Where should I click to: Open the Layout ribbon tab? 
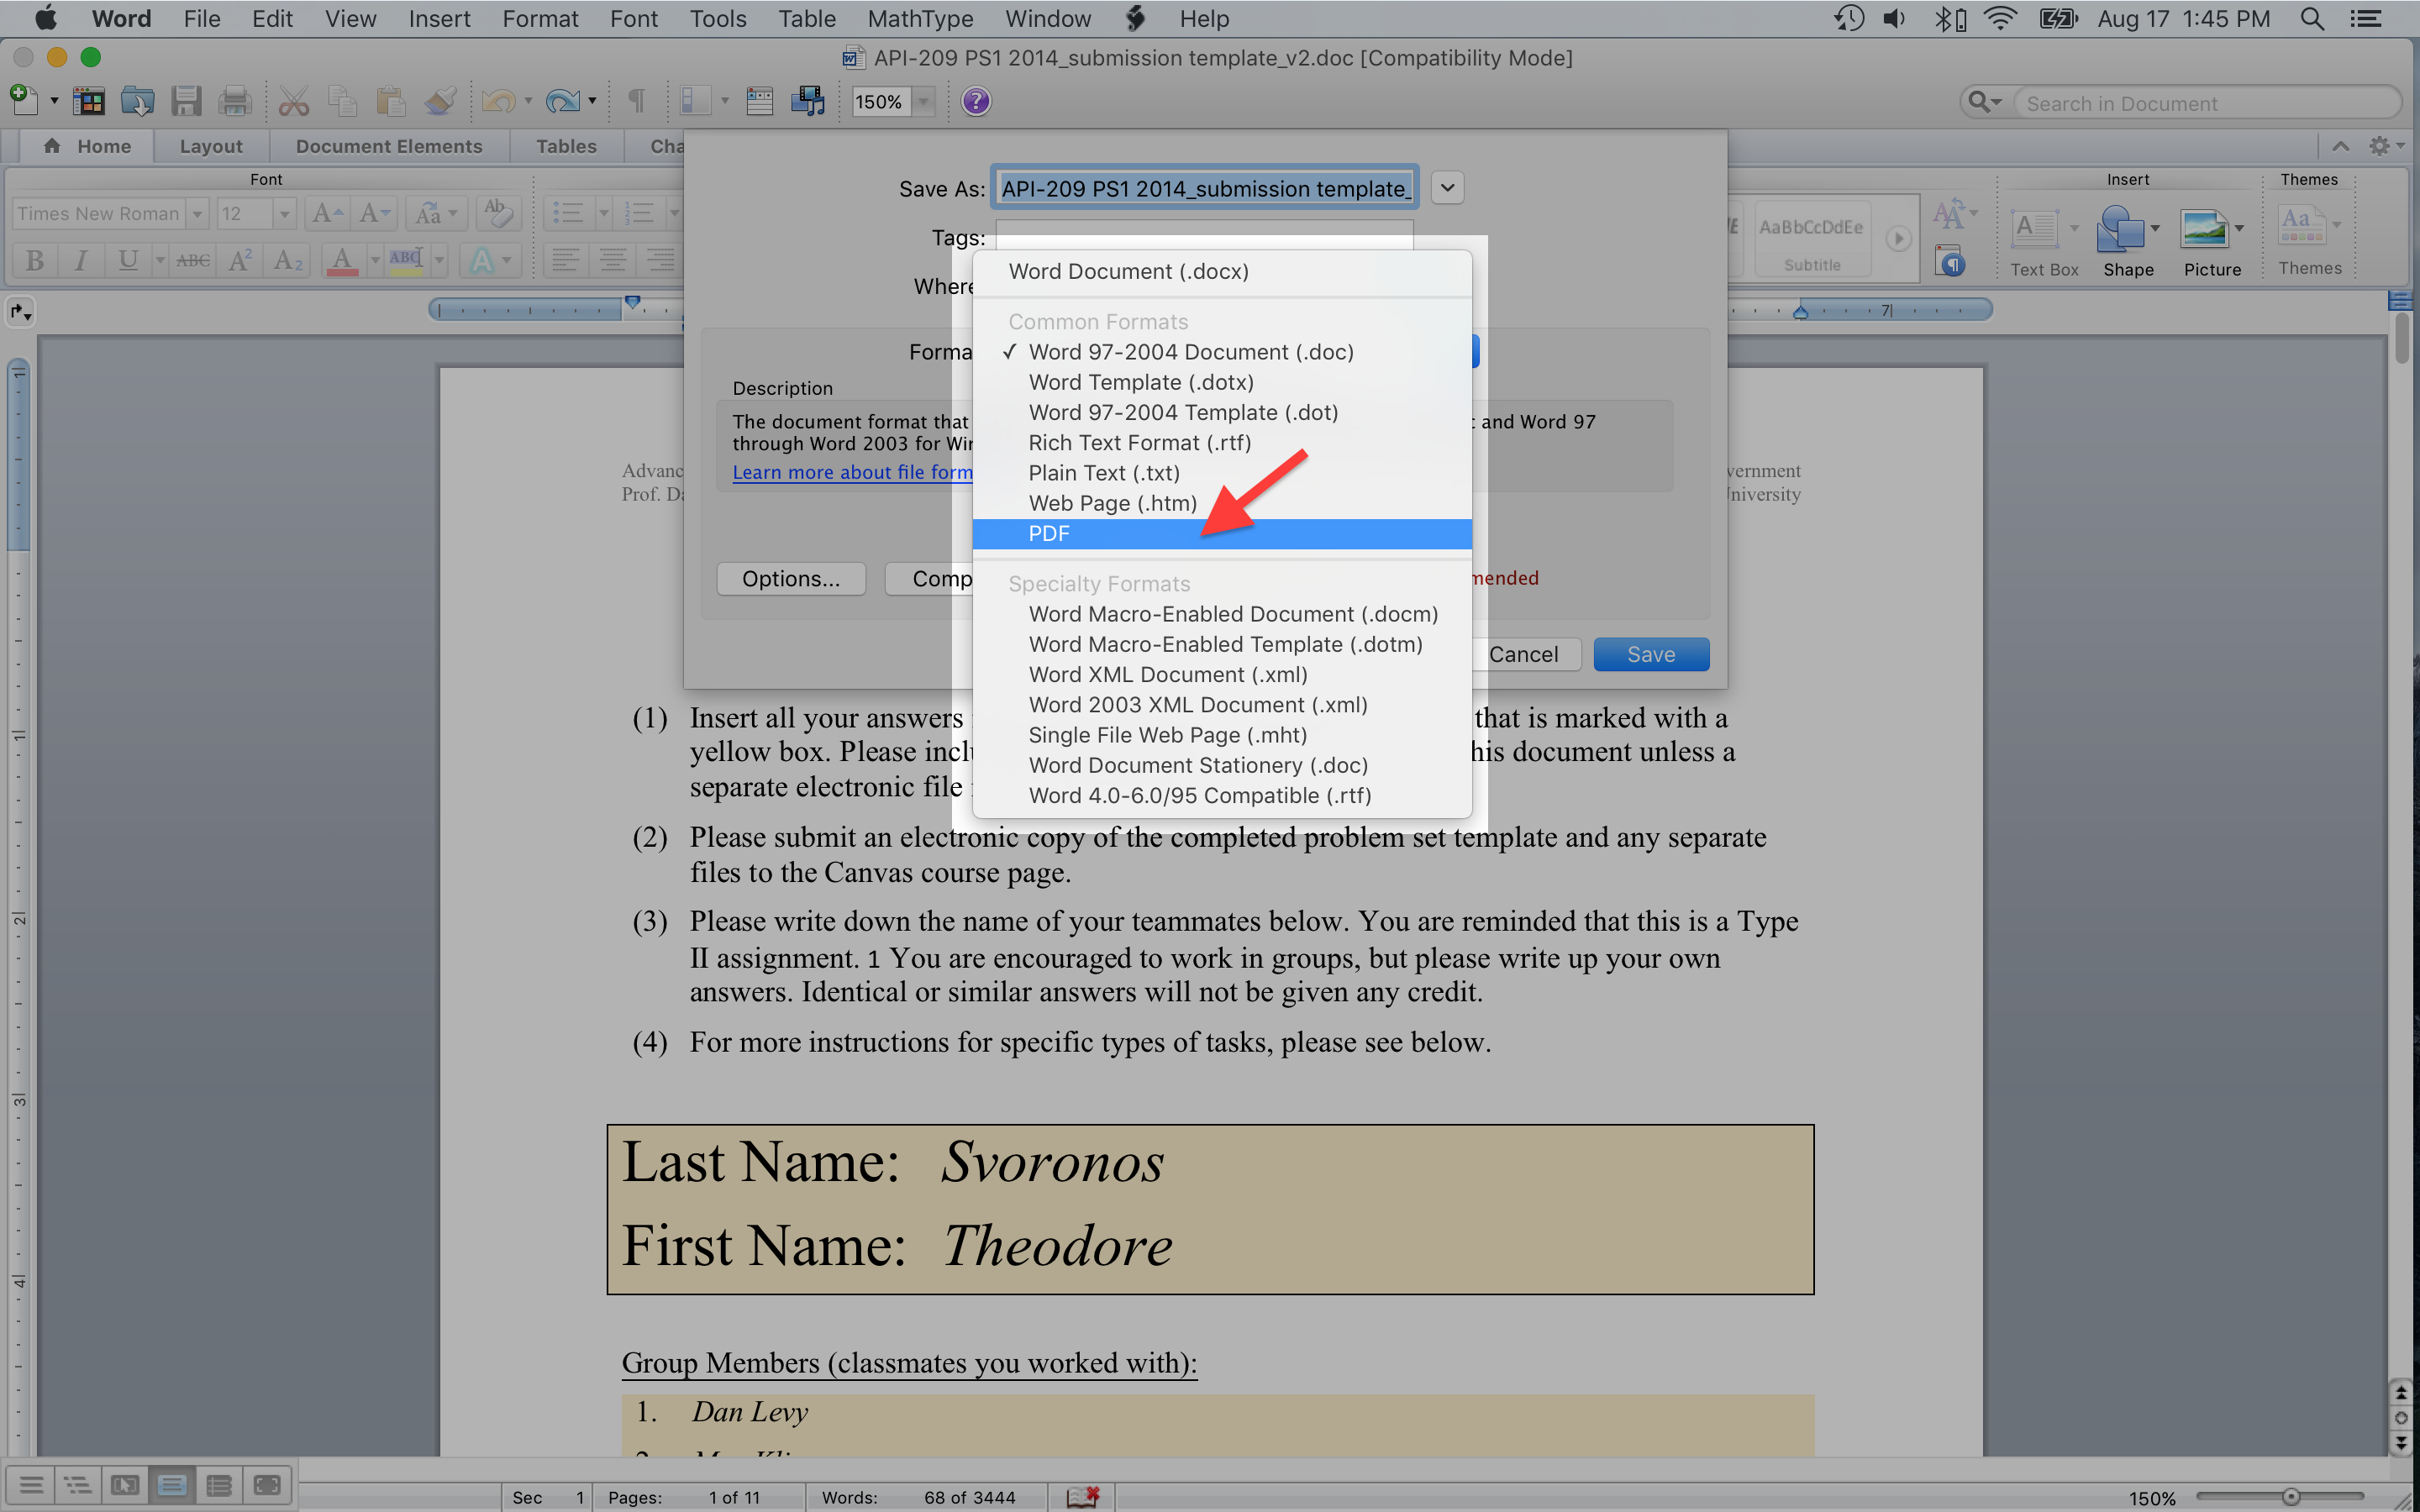[x=211, y=146]
